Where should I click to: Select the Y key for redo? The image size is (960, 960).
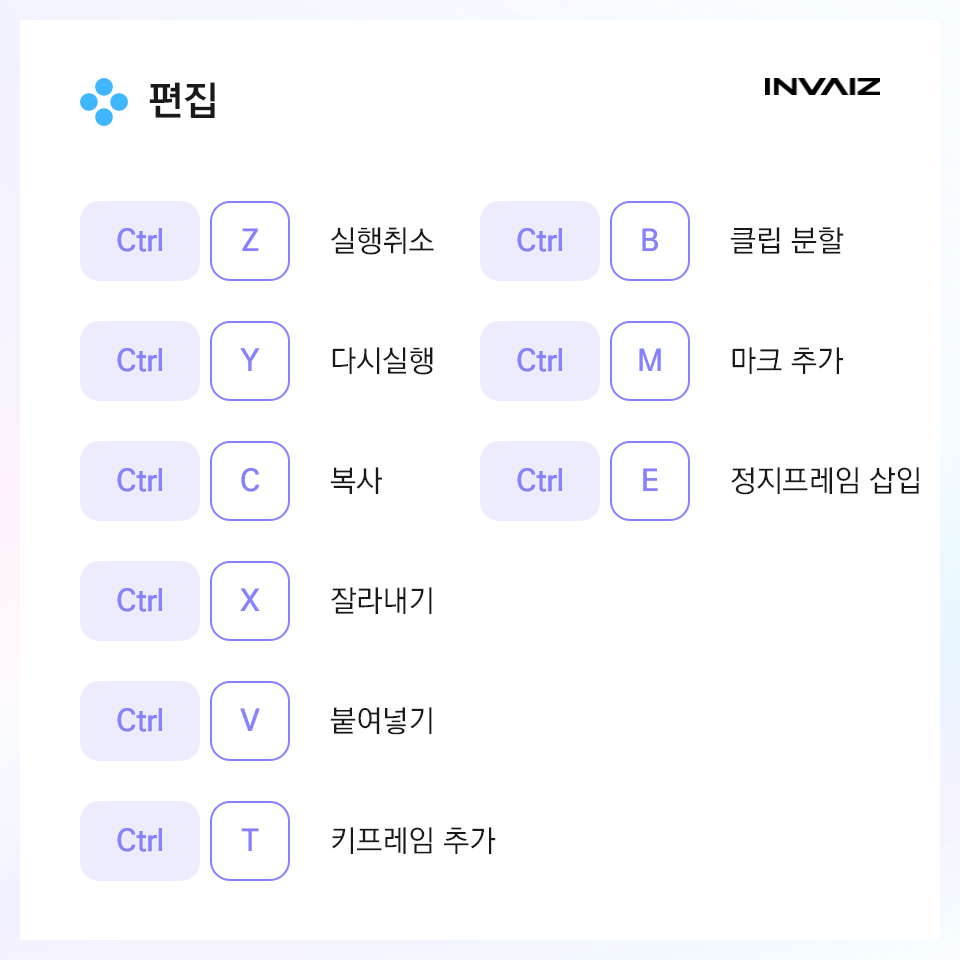pyautogui.click(x=250, y=361)
